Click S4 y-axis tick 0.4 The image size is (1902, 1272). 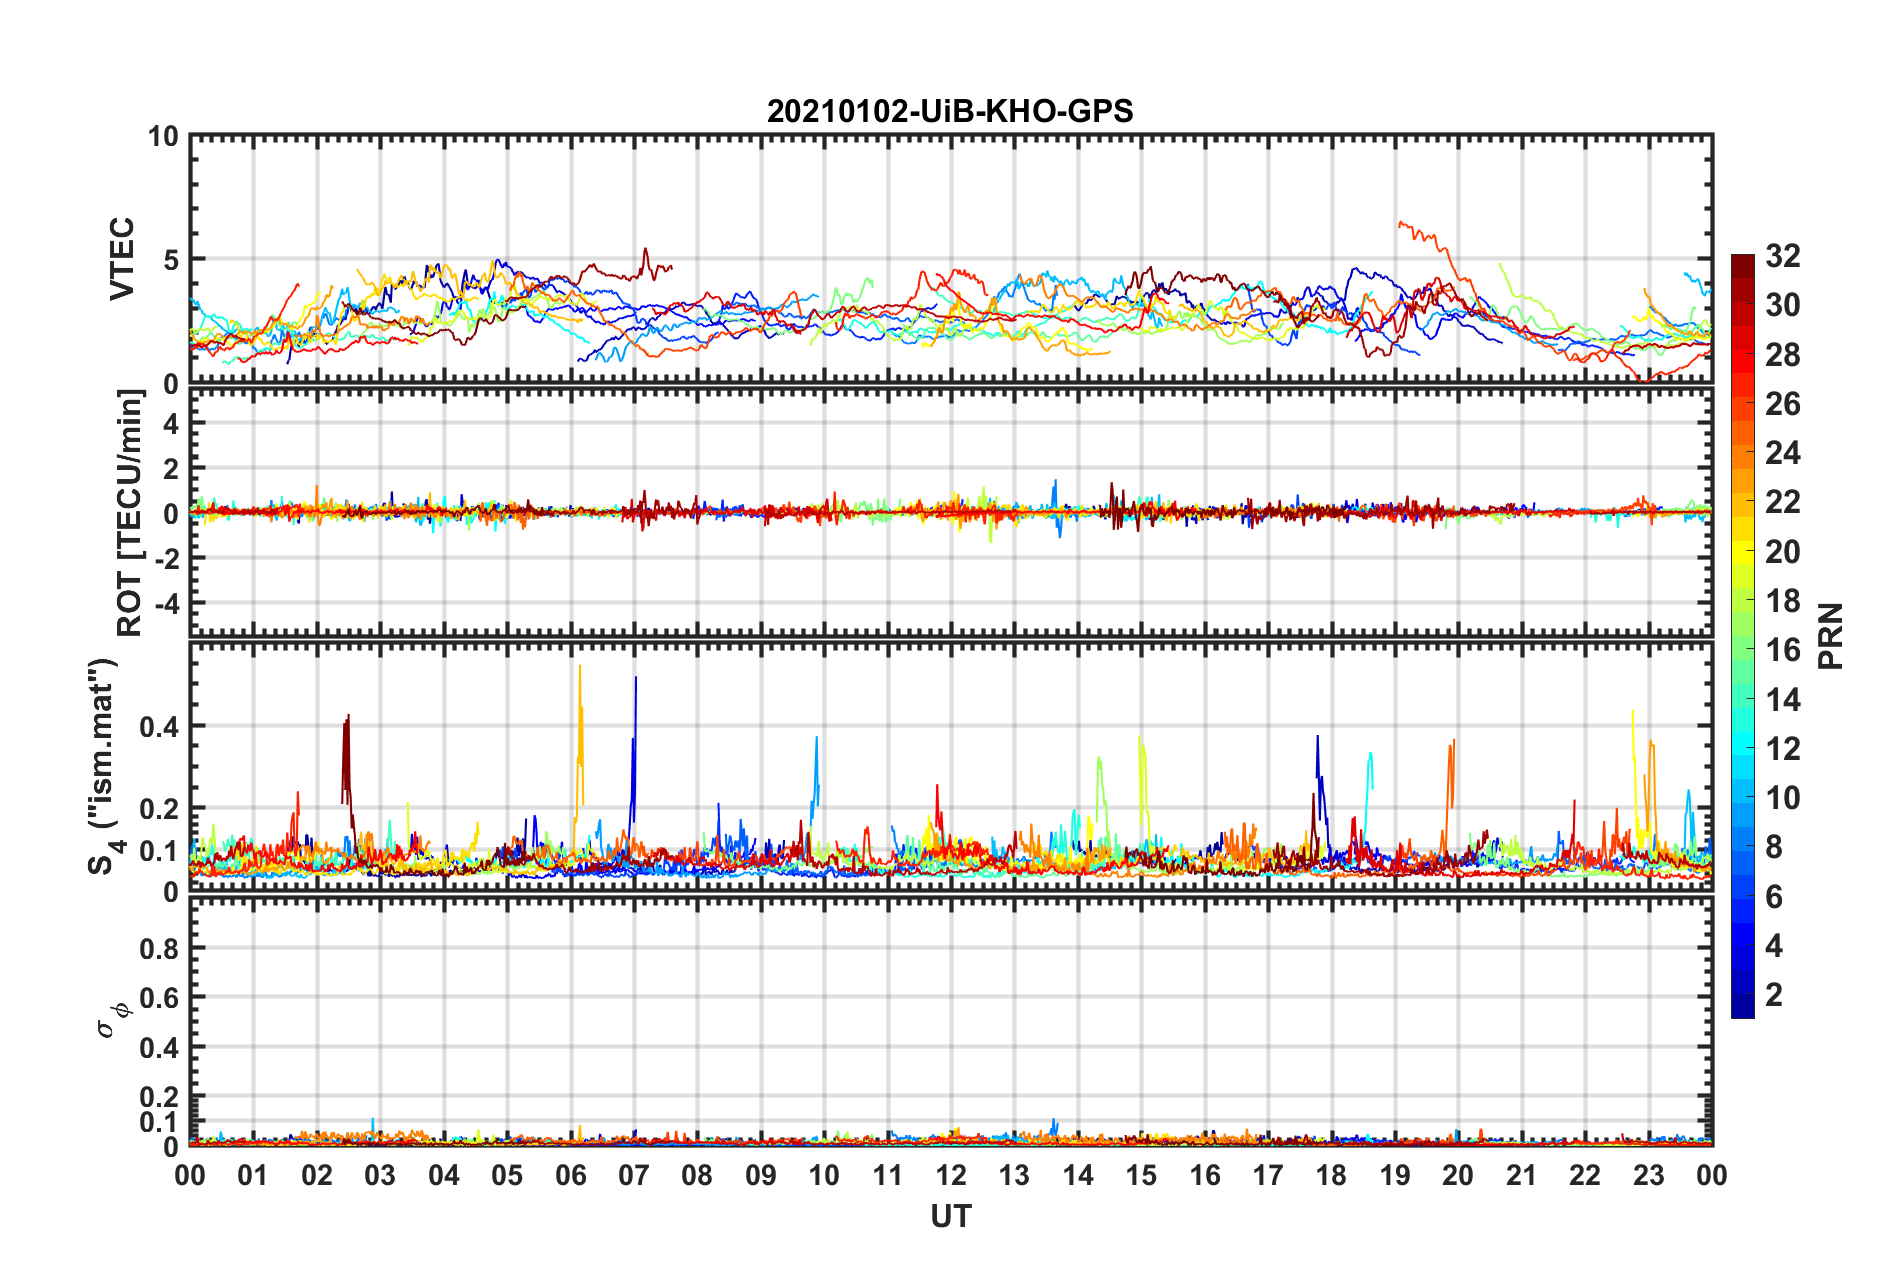pos(159,727)
